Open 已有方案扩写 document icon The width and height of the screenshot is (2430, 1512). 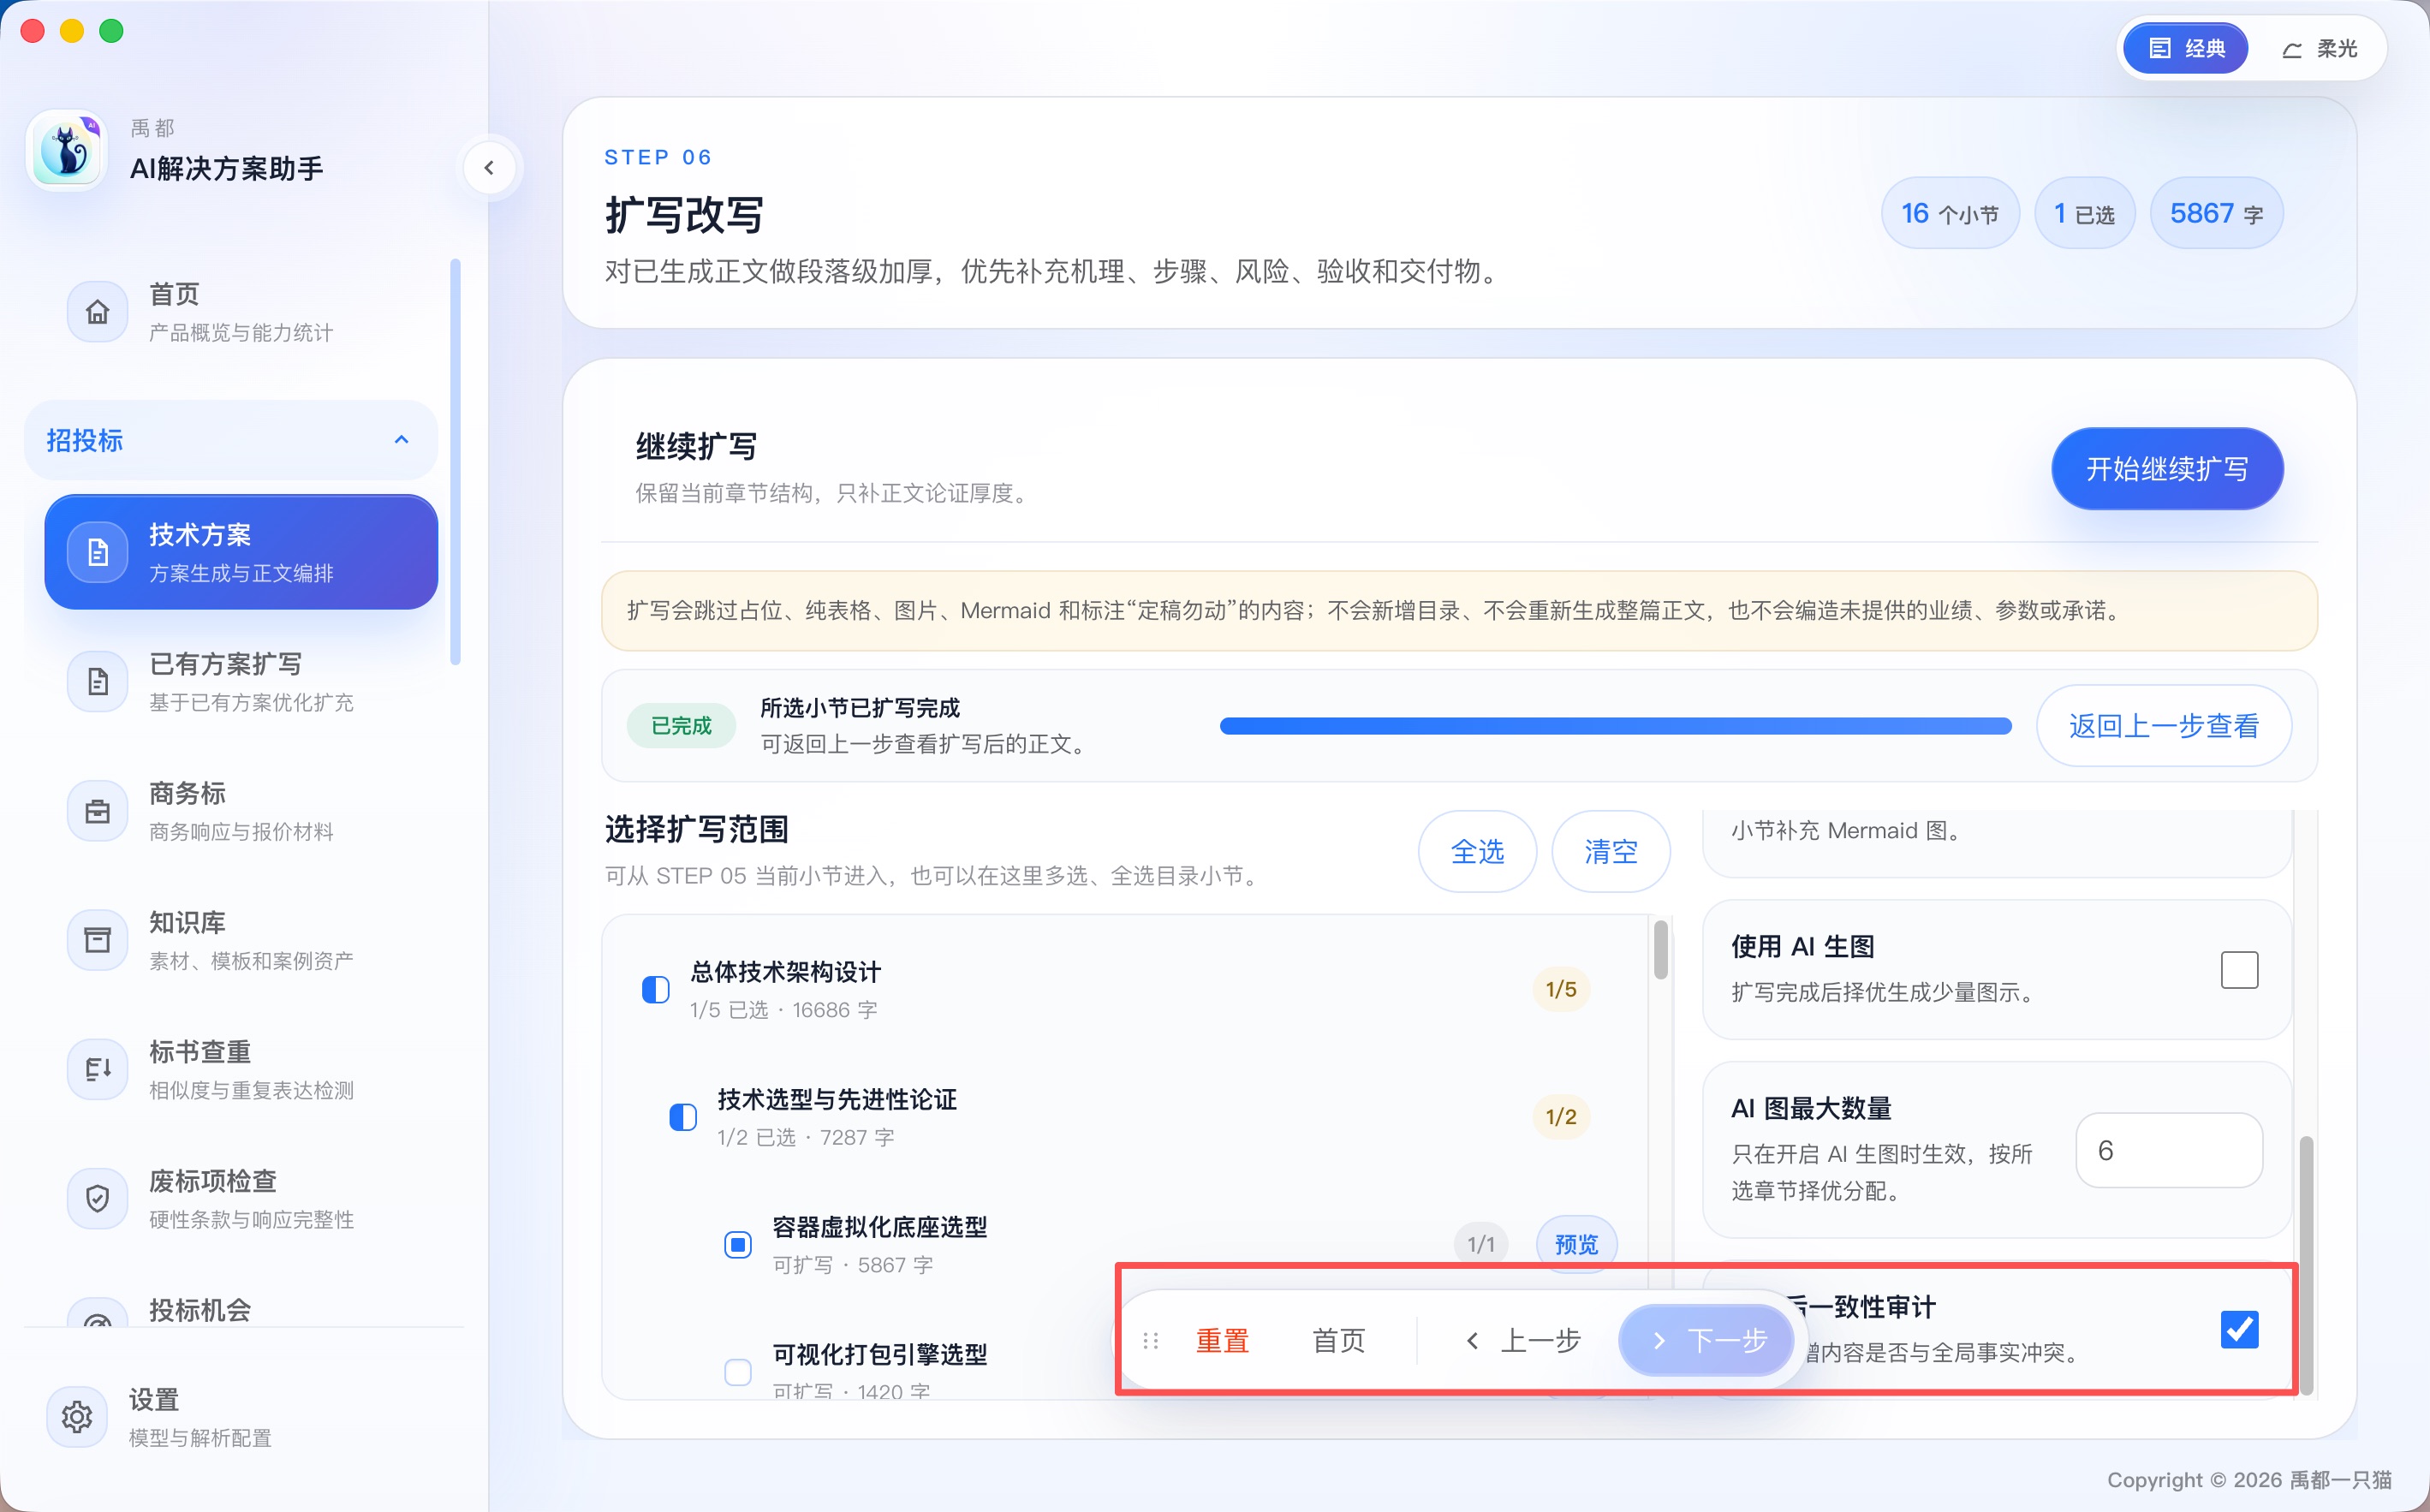97,682
